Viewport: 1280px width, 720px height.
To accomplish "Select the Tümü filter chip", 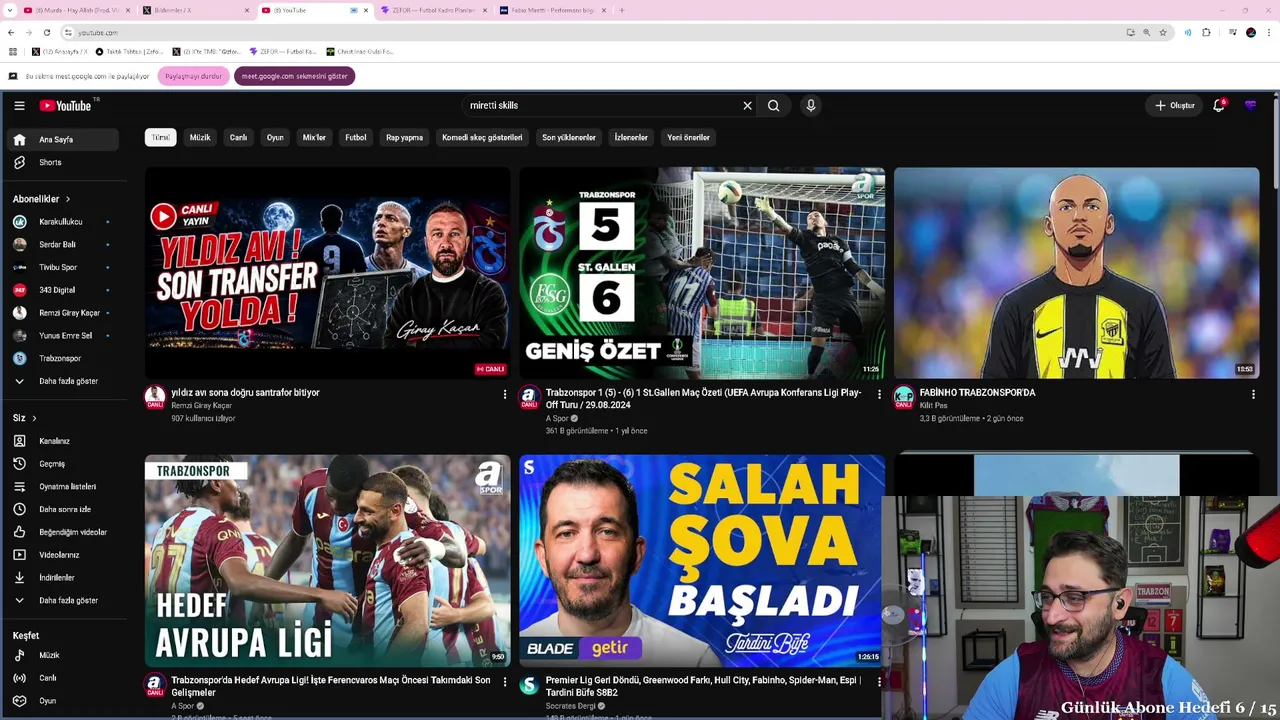I will (160, 138).
